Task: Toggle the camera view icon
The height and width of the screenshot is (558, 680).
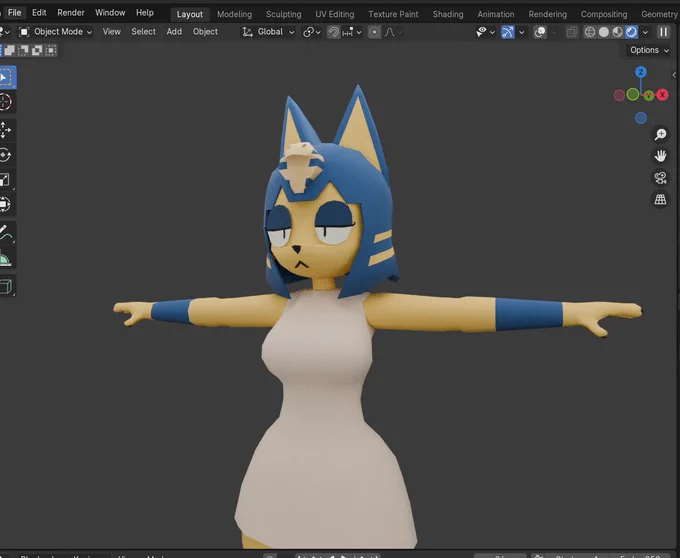Action: coord(660,178)
